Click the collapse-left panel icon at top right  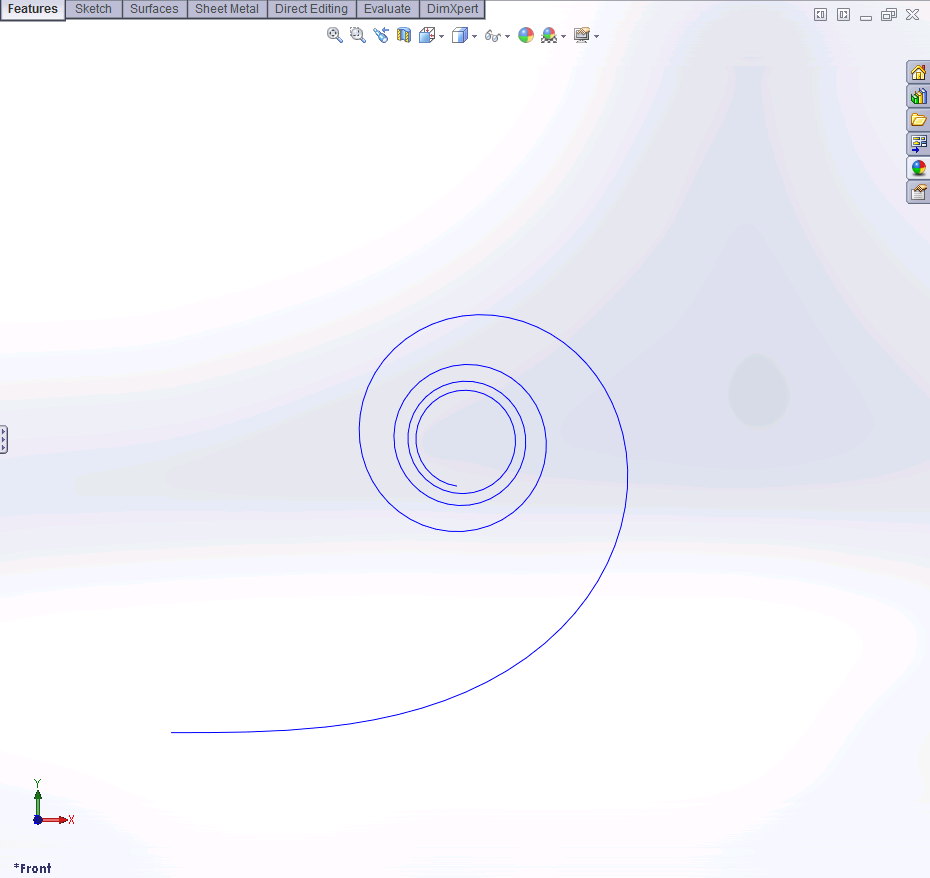click(820, 15)
